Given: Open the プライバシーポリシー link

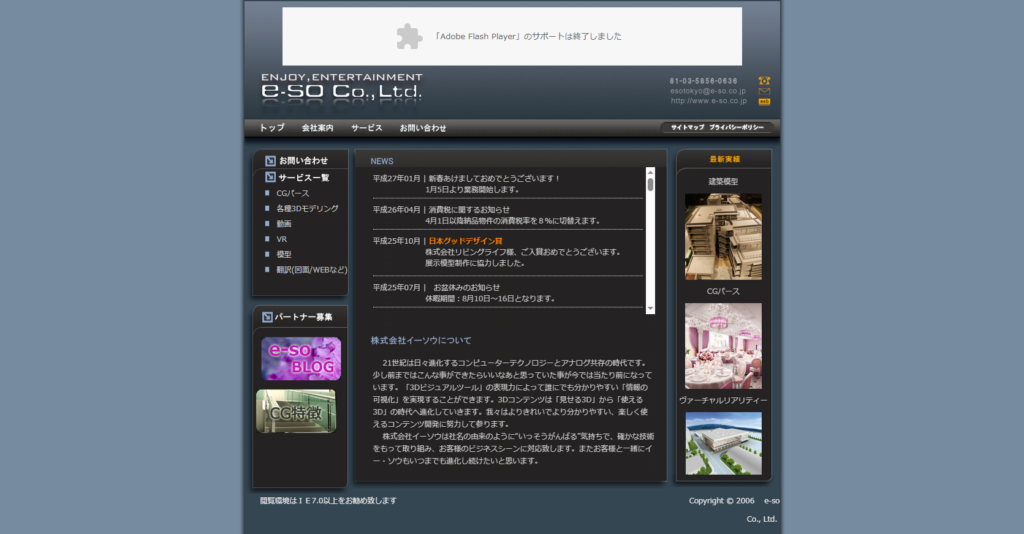Looking at the screenshot, I should pyautogui.click(x=737, y=128).
